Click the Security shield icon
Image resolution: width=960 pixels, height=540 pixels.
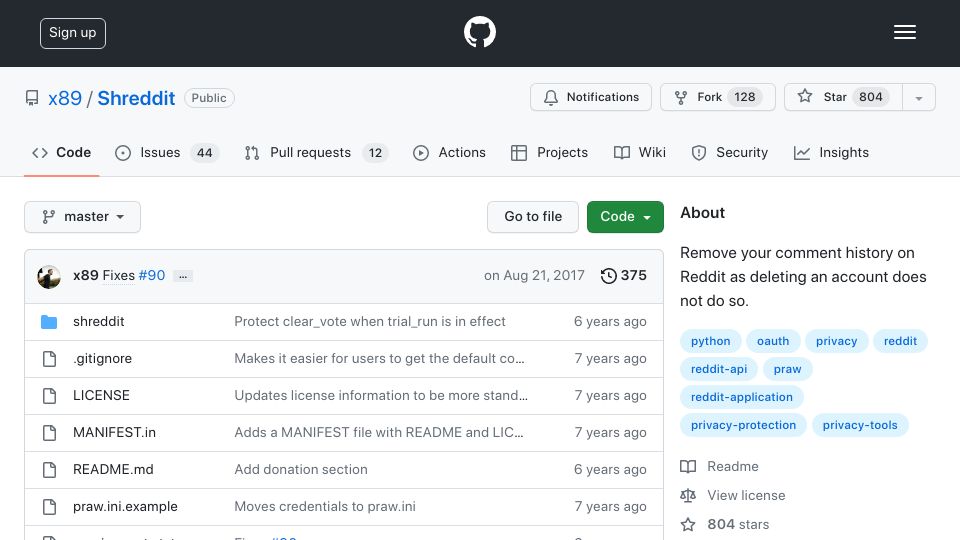click(699, 152)
